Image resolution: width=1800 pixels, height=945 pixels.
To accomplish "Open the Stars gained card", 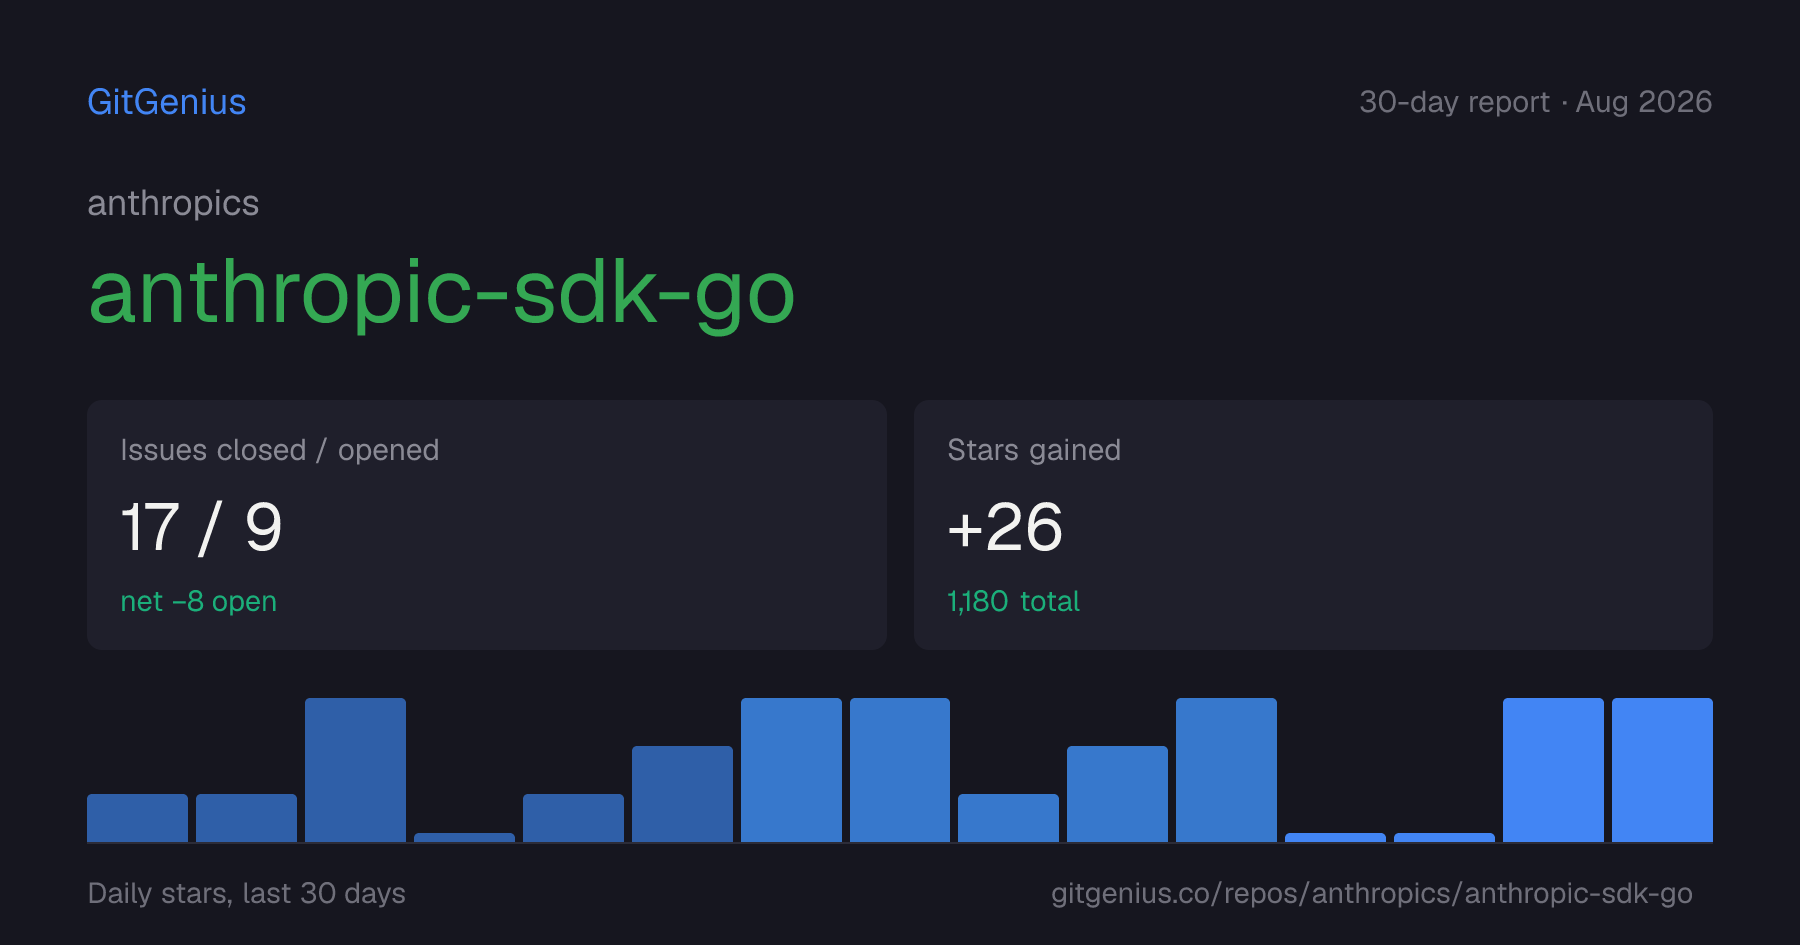I will pos(1313,525).
